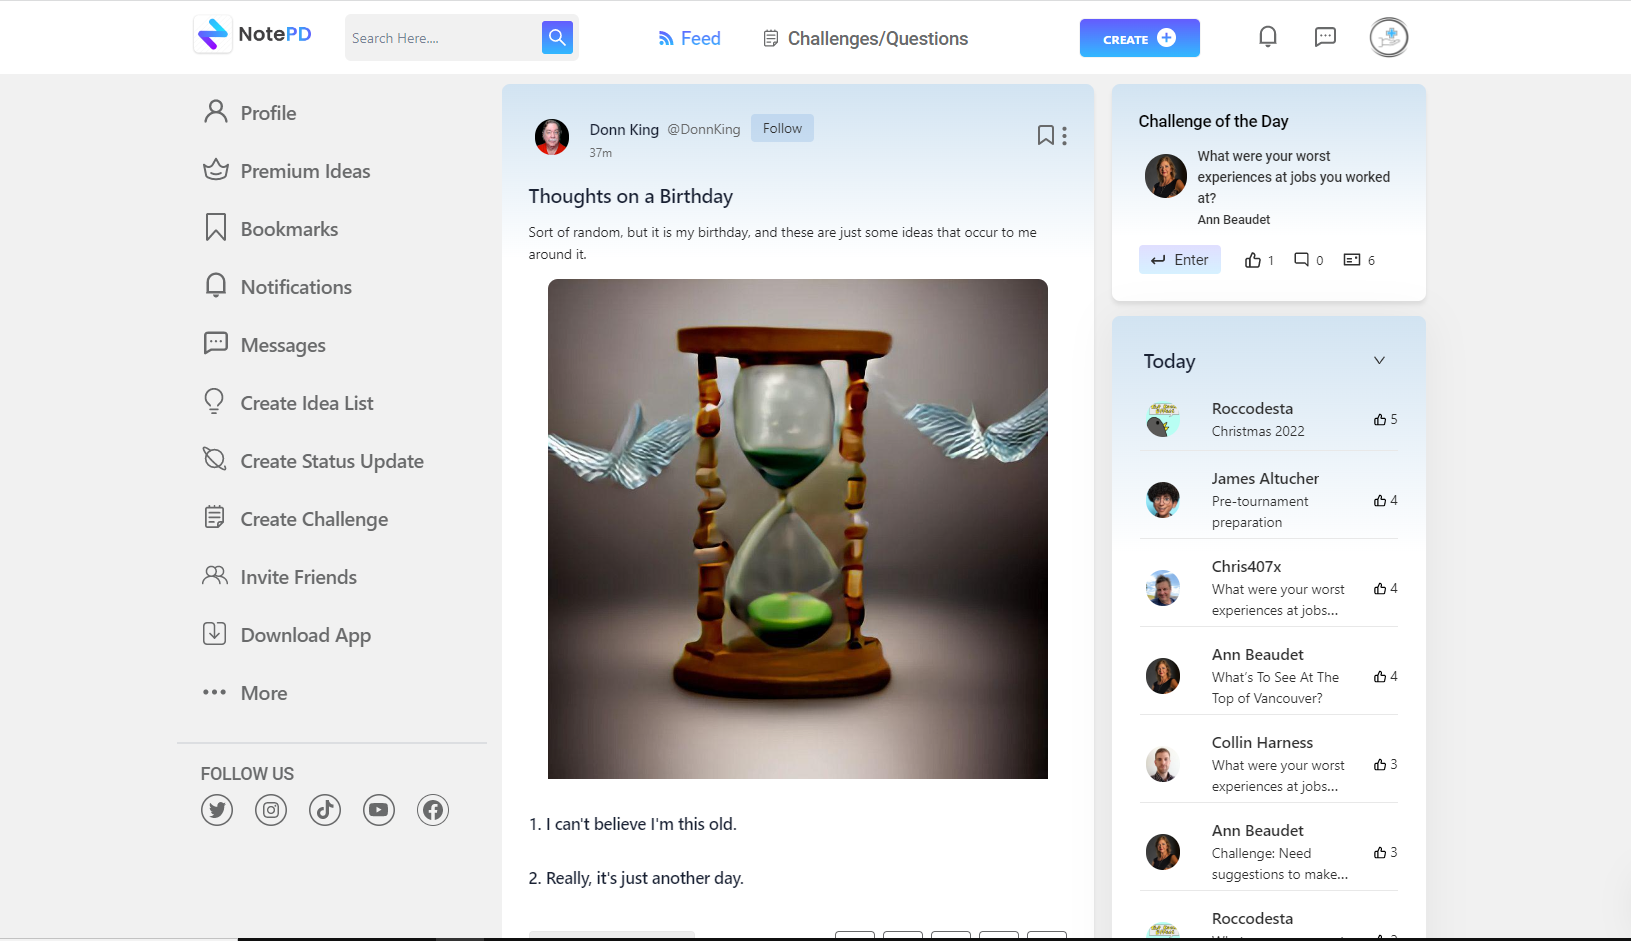The height and width of the screenshot is (941, 1631).
Task: Click Download App
Action: (286, 635)
